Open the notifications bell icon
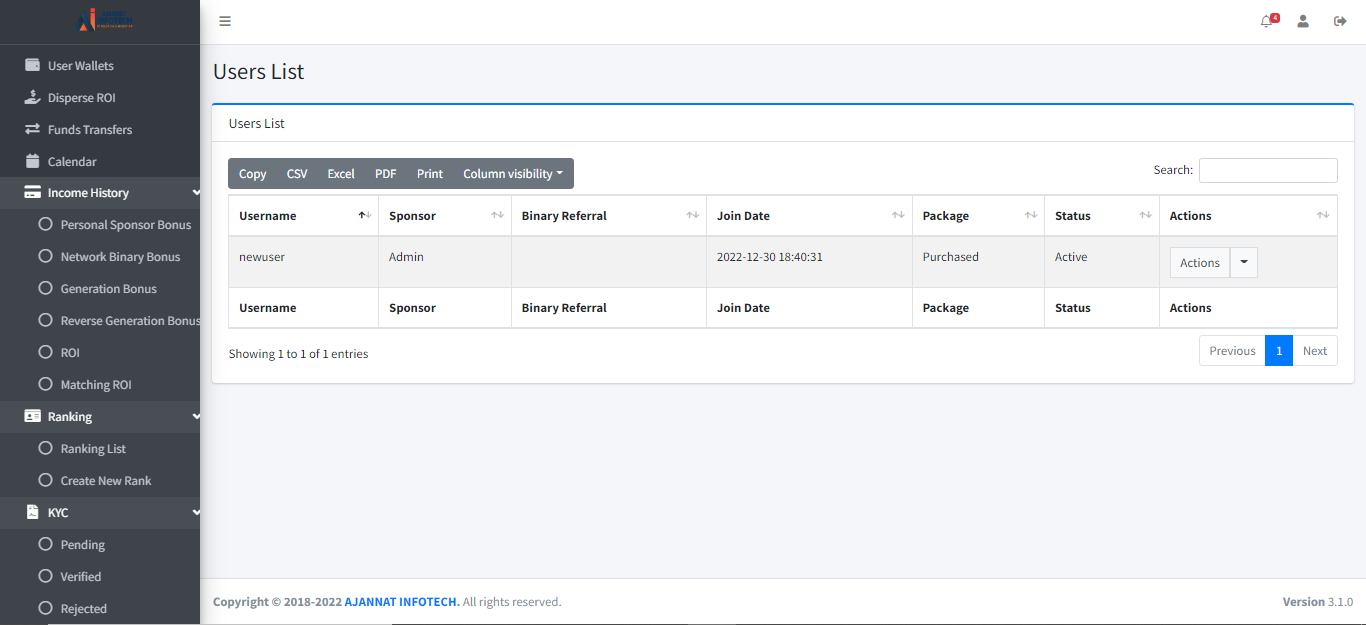1366x625 pixels. [1267, 21]
